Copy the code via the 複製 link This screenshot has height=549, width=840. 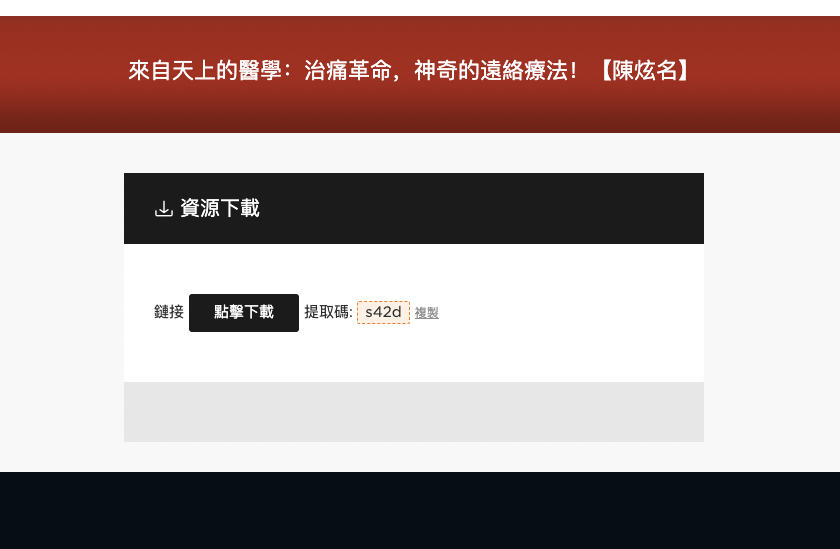point(426,313)
